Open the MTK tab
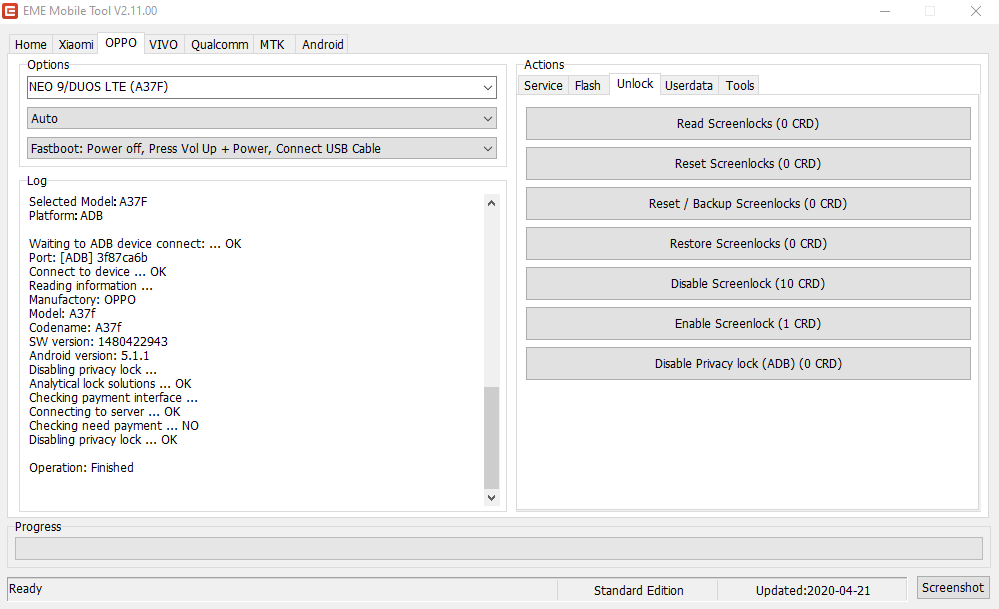This screenshot has width=999, height=609. coord(272,45)
